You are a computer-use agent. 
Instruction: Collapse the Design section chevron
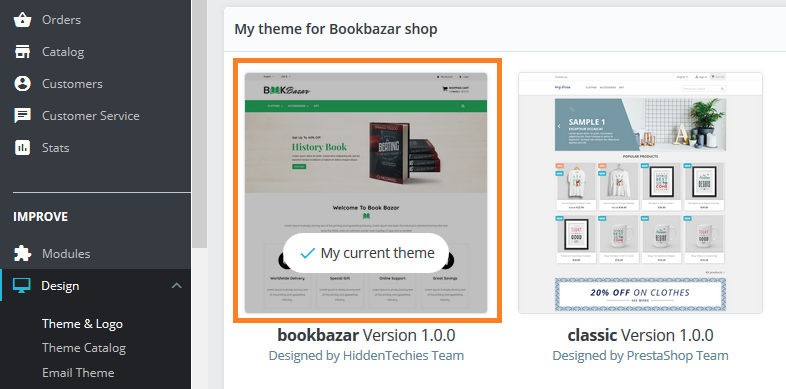click(176, 286)
